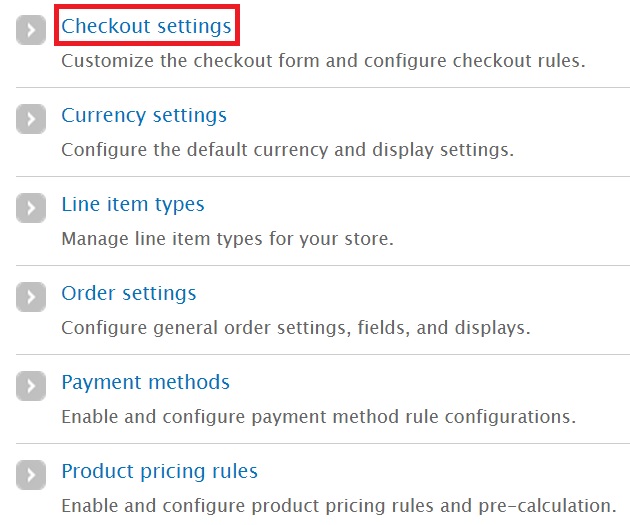Click the arrow icon beside Order settings
This screenshot has width=630, height=525.
[x=31, y=297]
